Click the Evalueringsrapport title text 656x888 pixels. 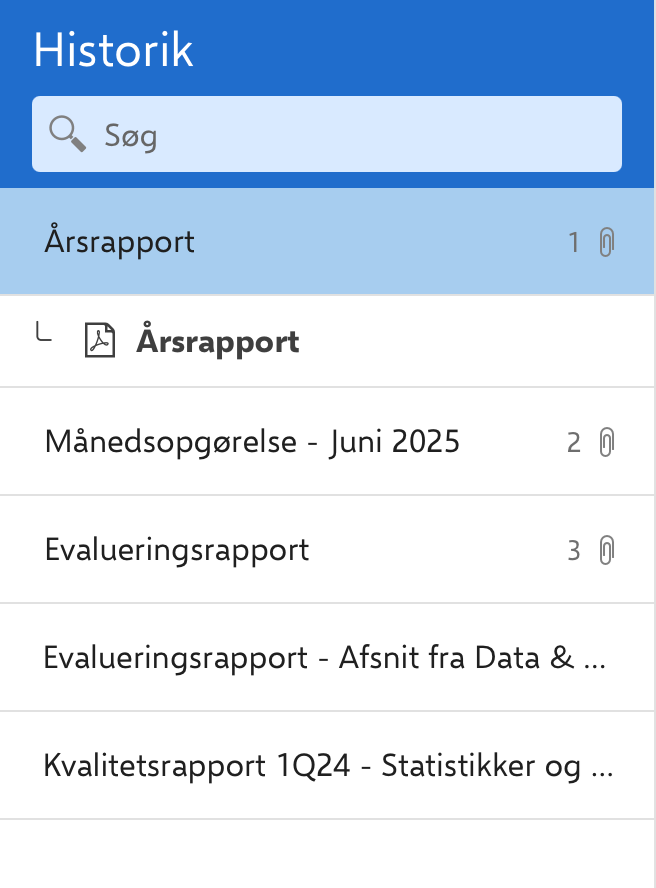(x=177, y=550)
